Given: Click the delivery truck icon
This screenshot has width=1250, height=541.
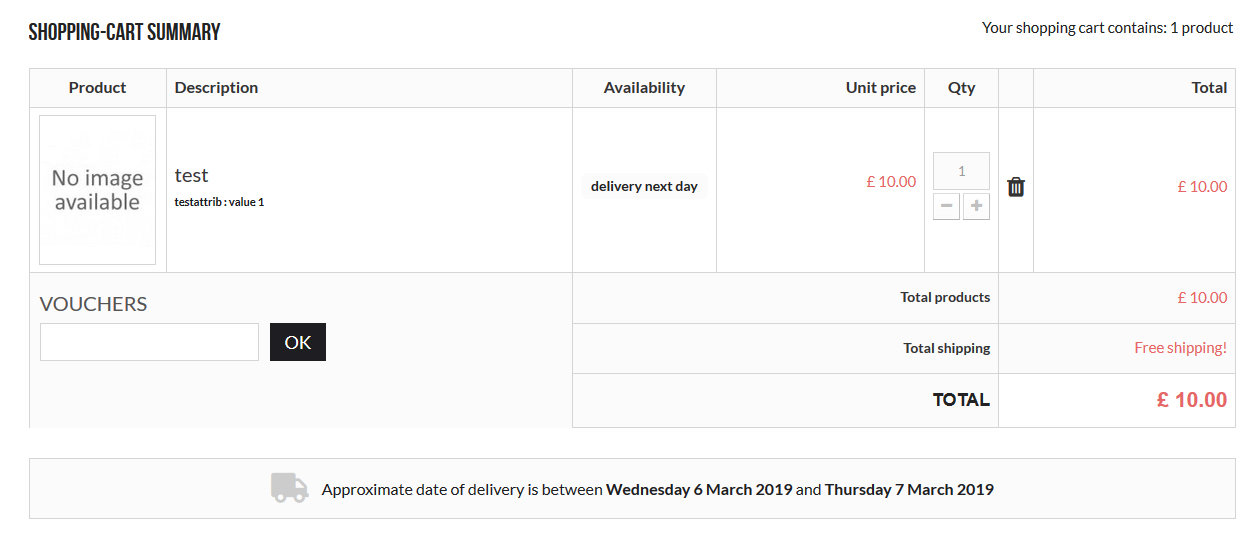Looking at the screenshot, I should [289, 488].
